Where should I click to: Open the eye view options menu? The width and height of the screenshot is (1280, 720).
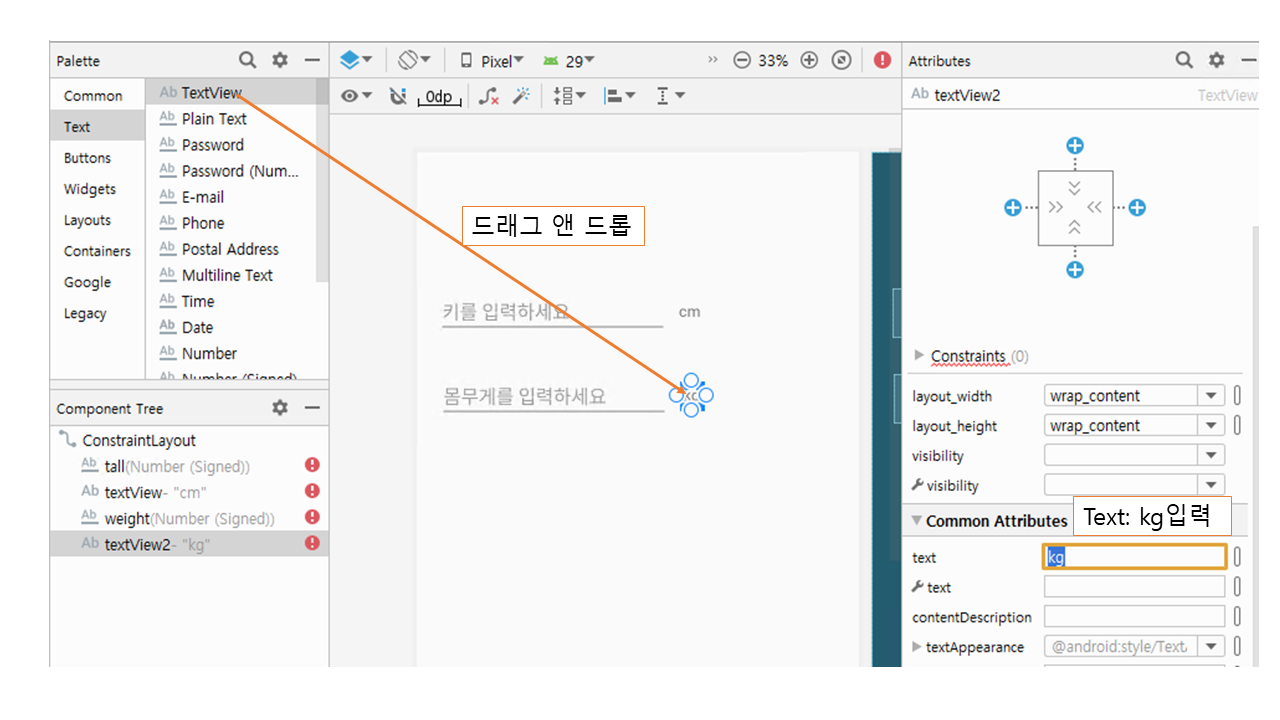[x=355, y=96]
